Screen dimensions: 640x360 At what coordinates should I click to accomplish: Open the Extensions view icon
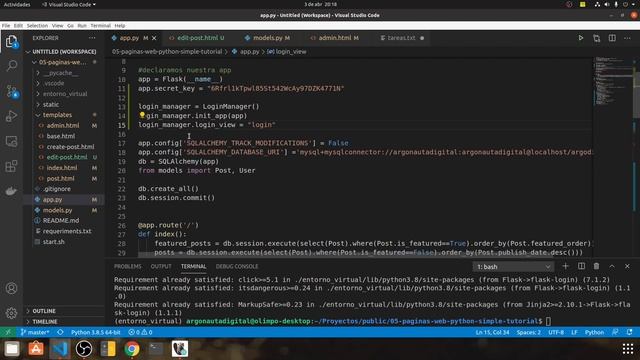(x=11, y=166)
